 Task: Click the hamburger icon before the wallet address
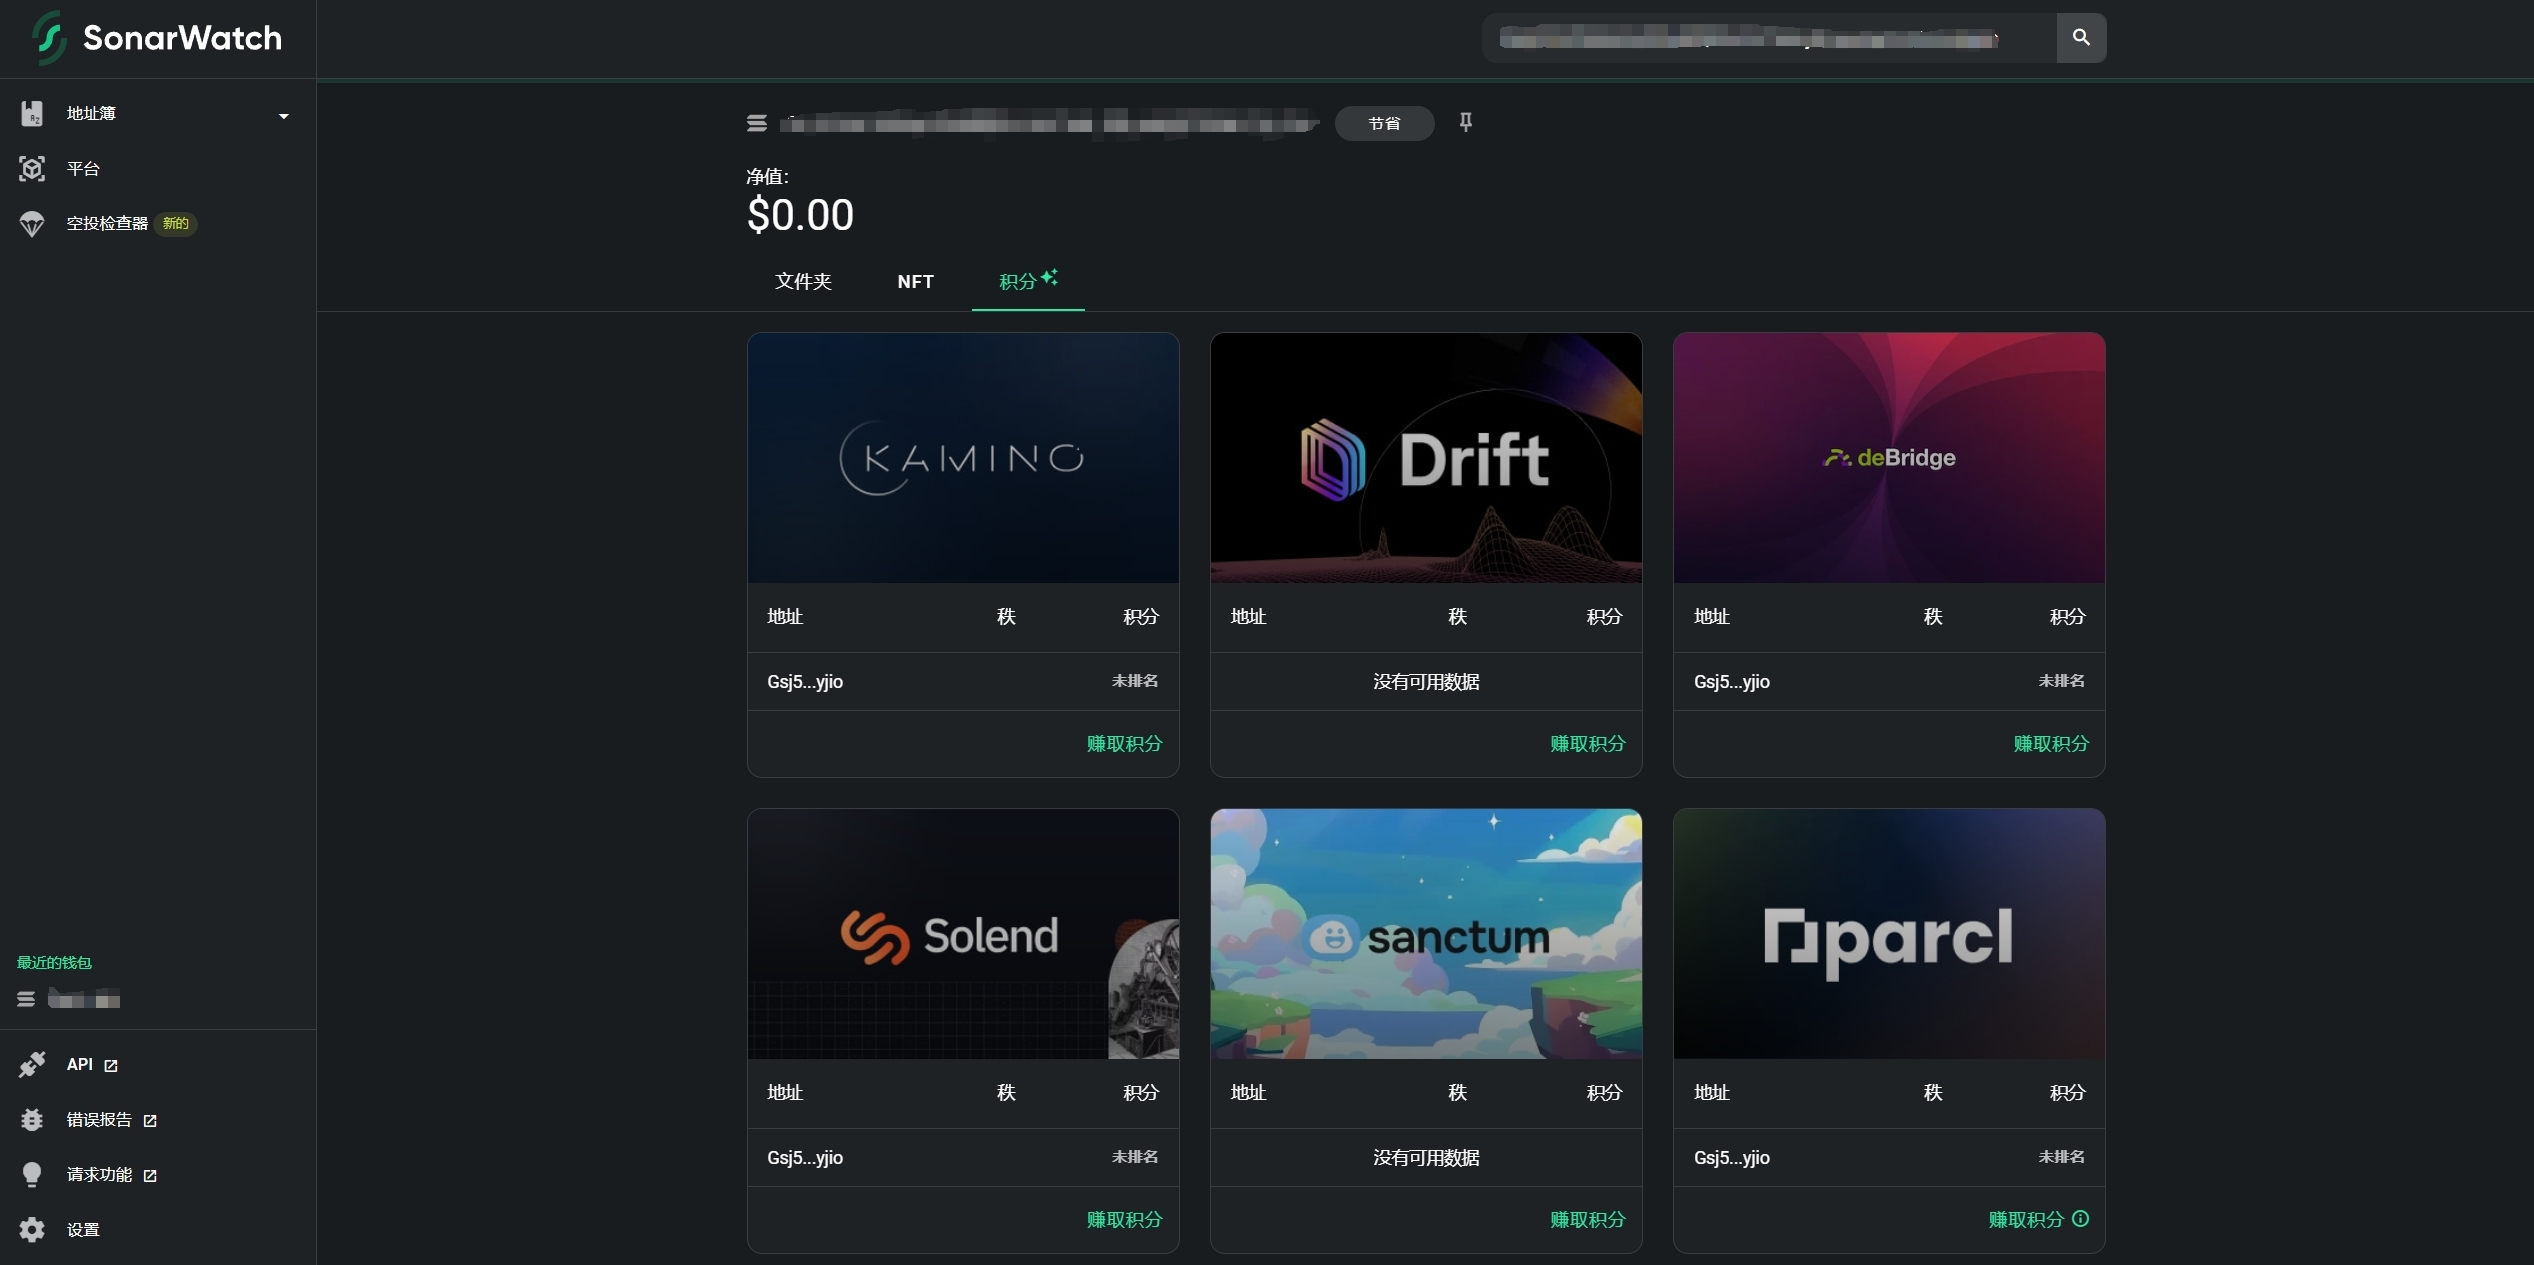tap(757, 122)
